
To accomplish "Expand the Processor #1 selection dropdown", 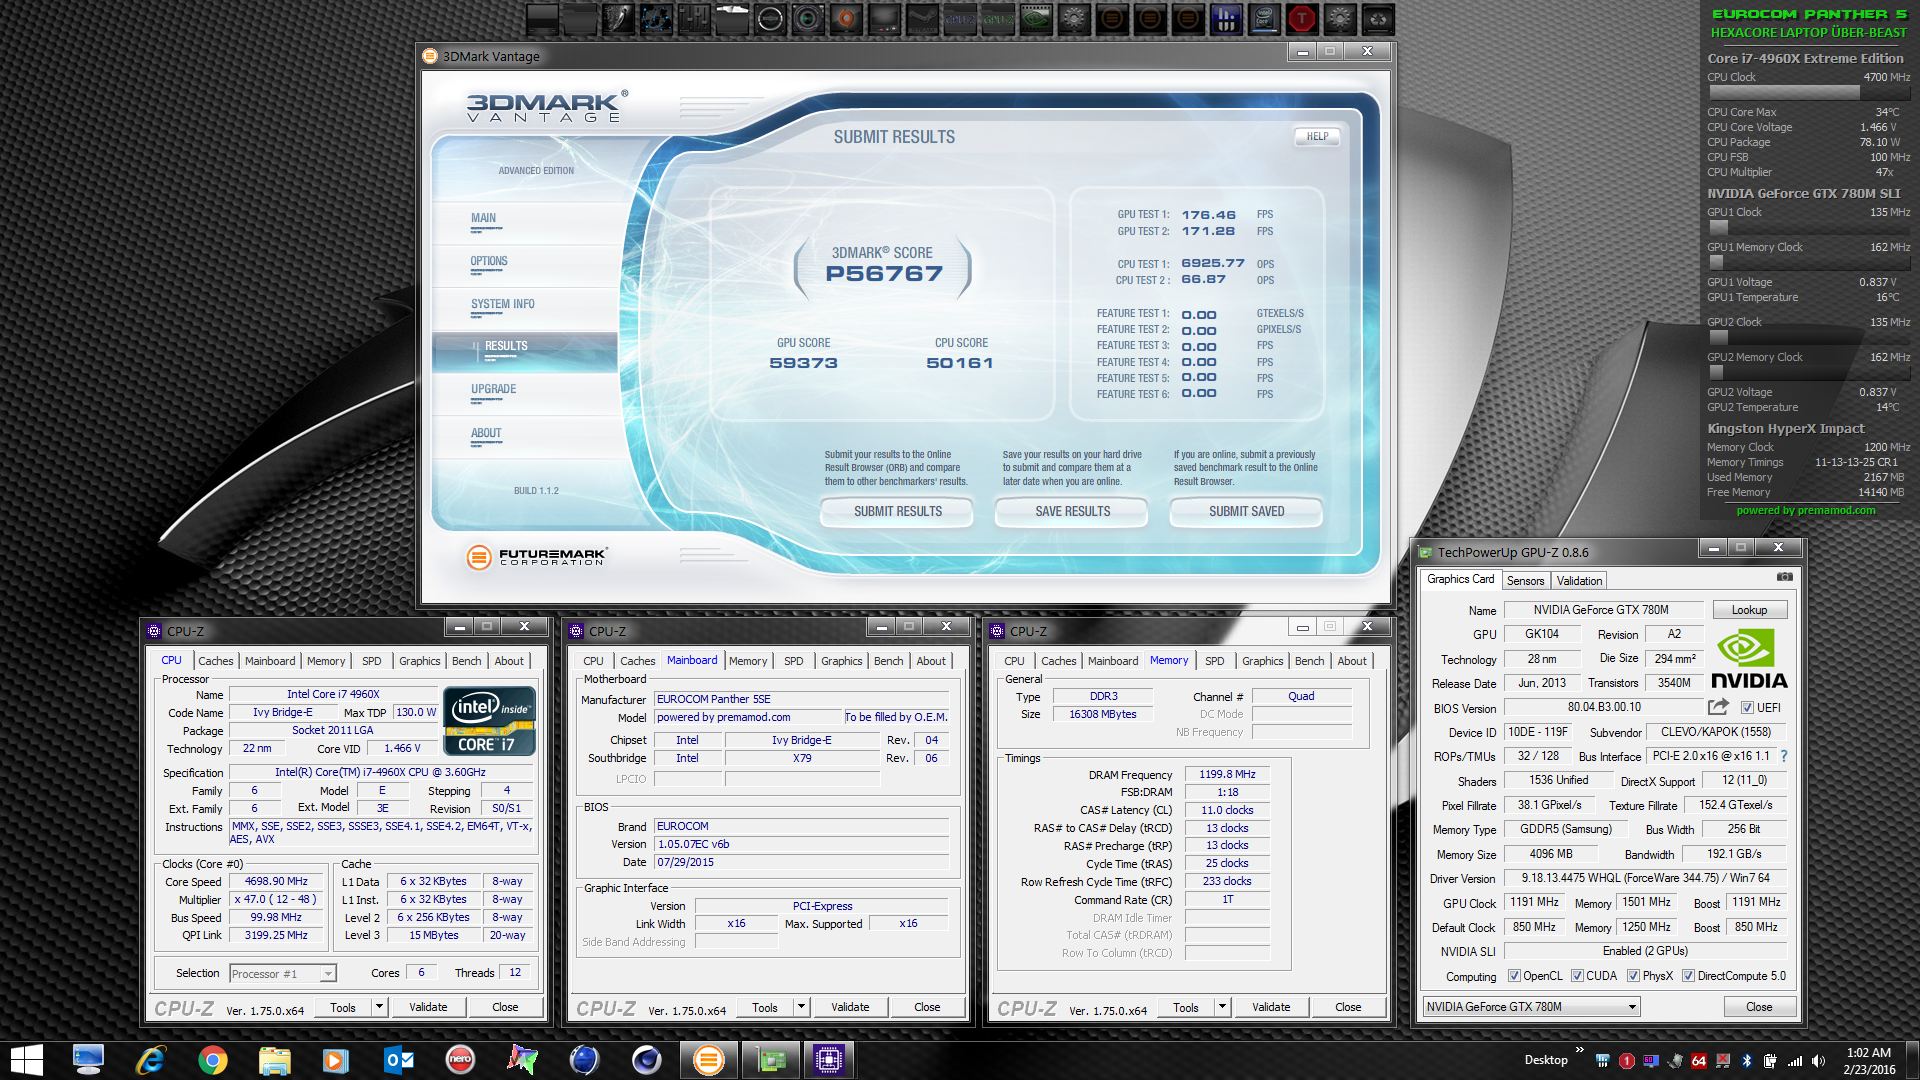I will point(327,973).
